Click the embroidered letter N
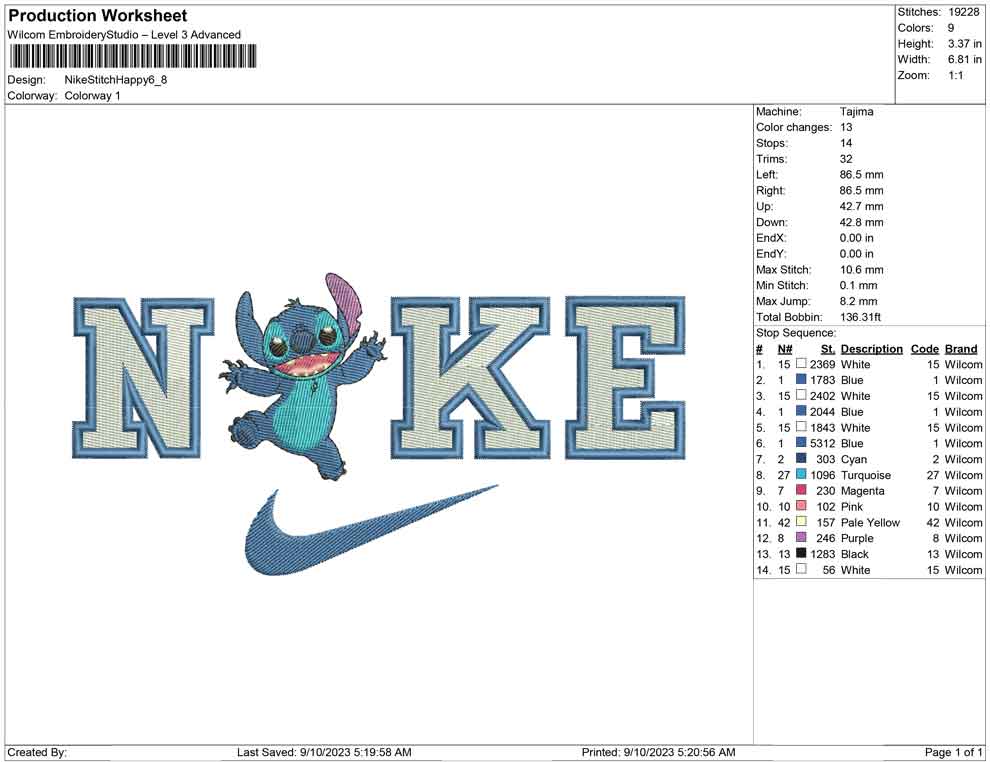Viewport: 990px width, 762px height. coord(143,377)
